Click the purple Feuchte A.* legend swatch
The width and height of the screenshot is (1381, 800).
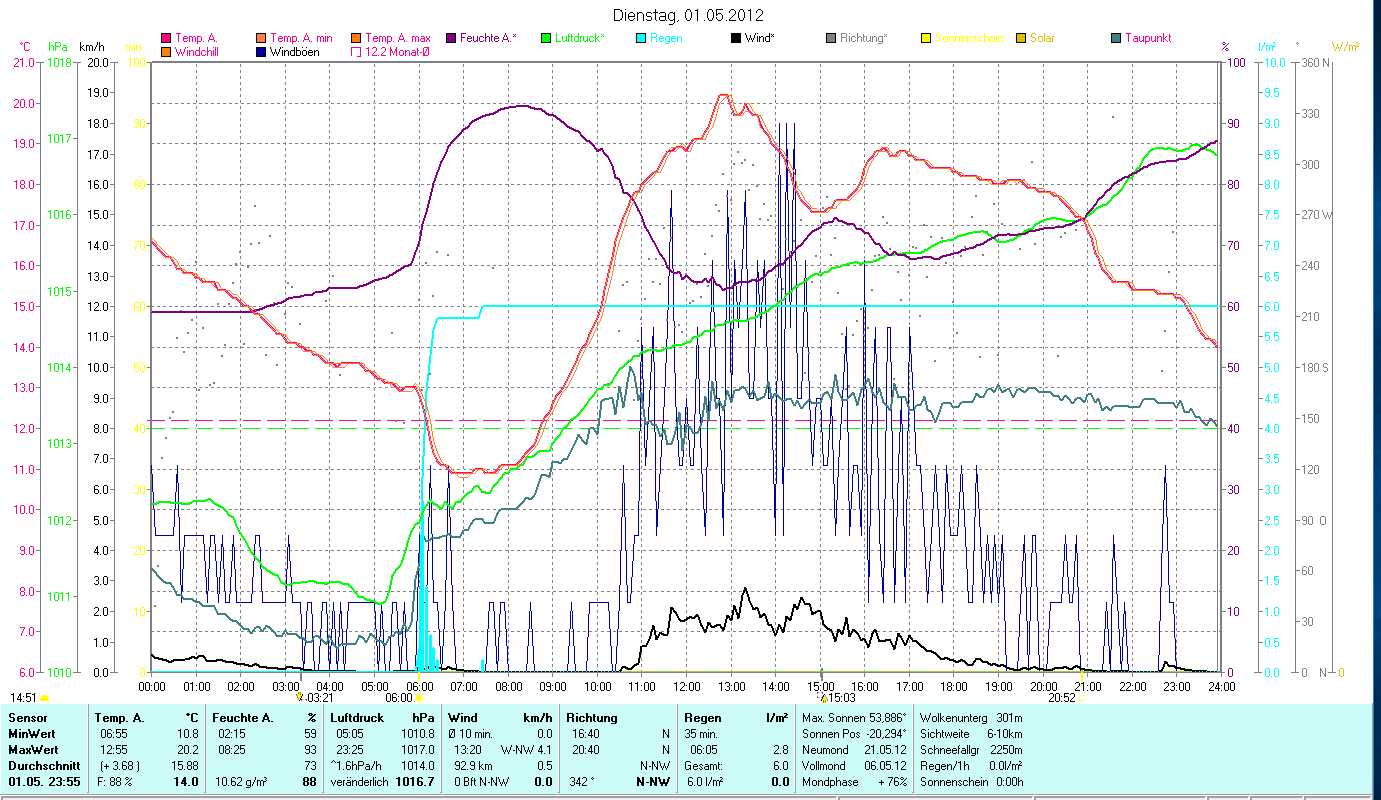451,38
